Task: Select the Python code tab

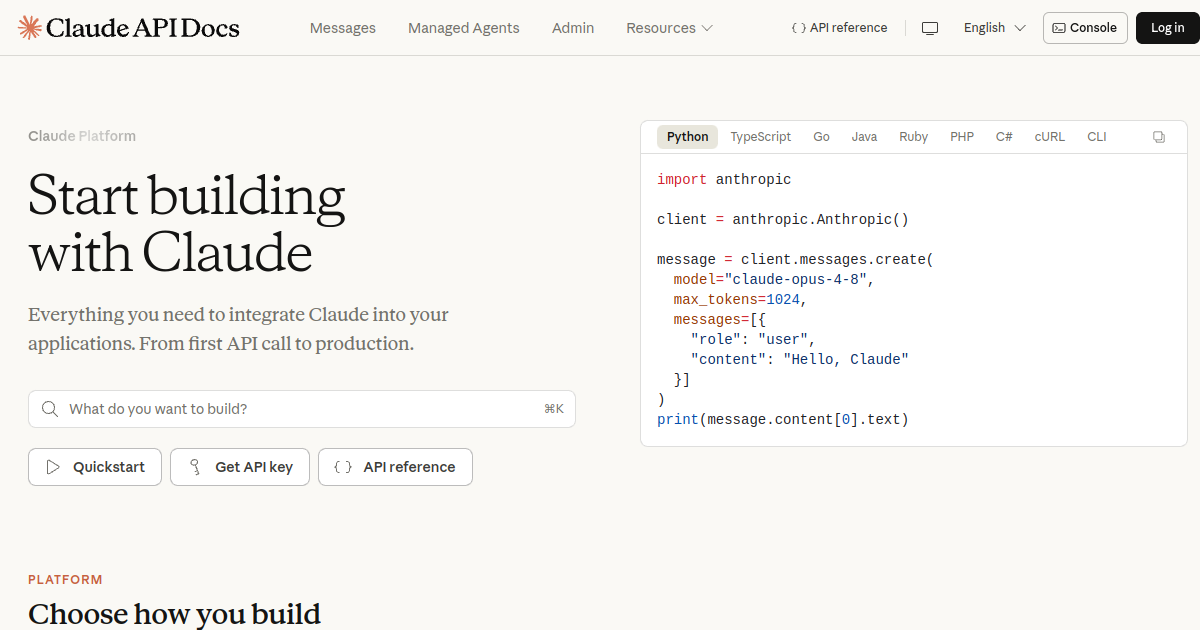Action: [x=688, y=137]
